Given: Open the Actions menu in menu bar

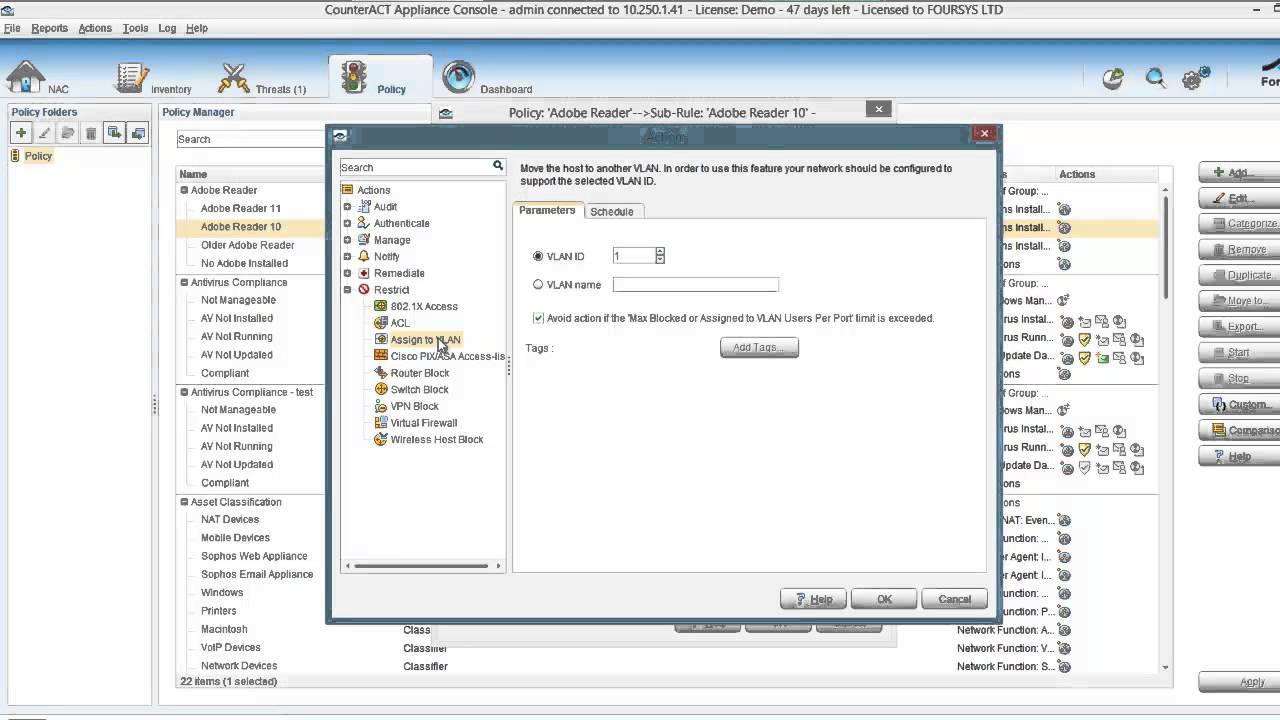Looking at the screenshot, I should [x=95, y=28].
